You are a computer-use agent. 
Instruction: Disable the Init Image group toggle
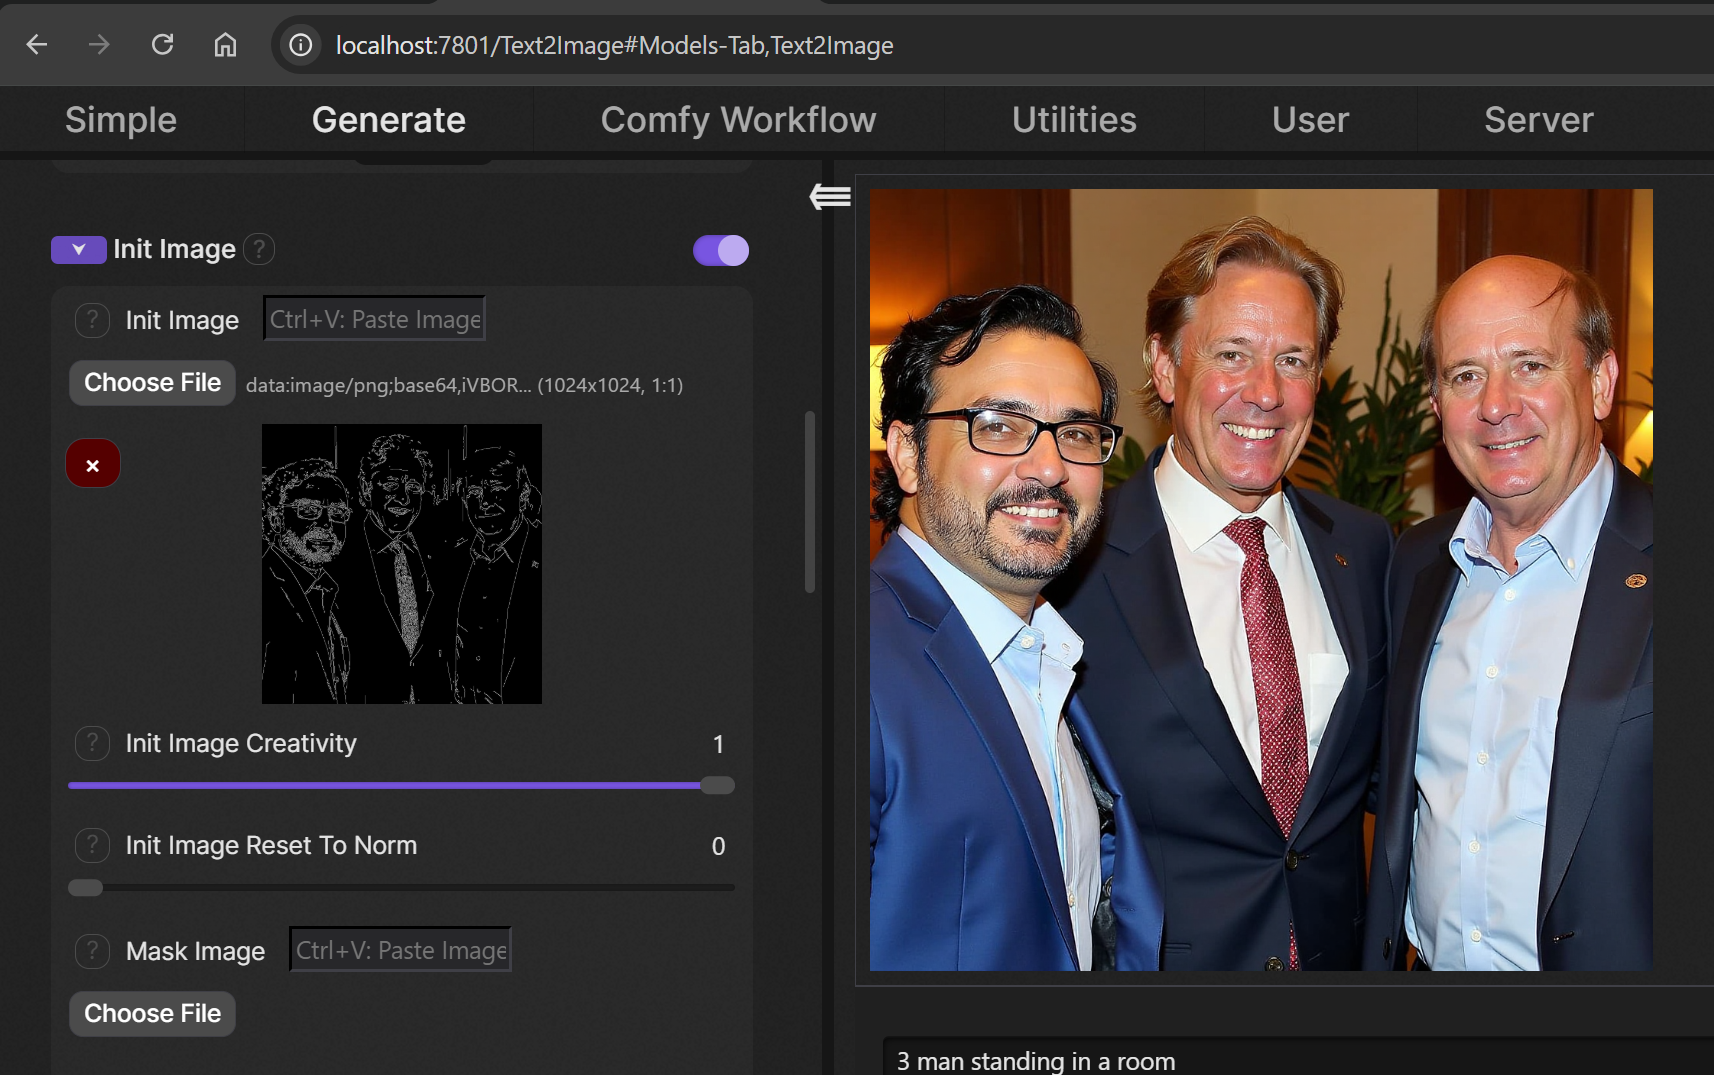pos(721,250)
